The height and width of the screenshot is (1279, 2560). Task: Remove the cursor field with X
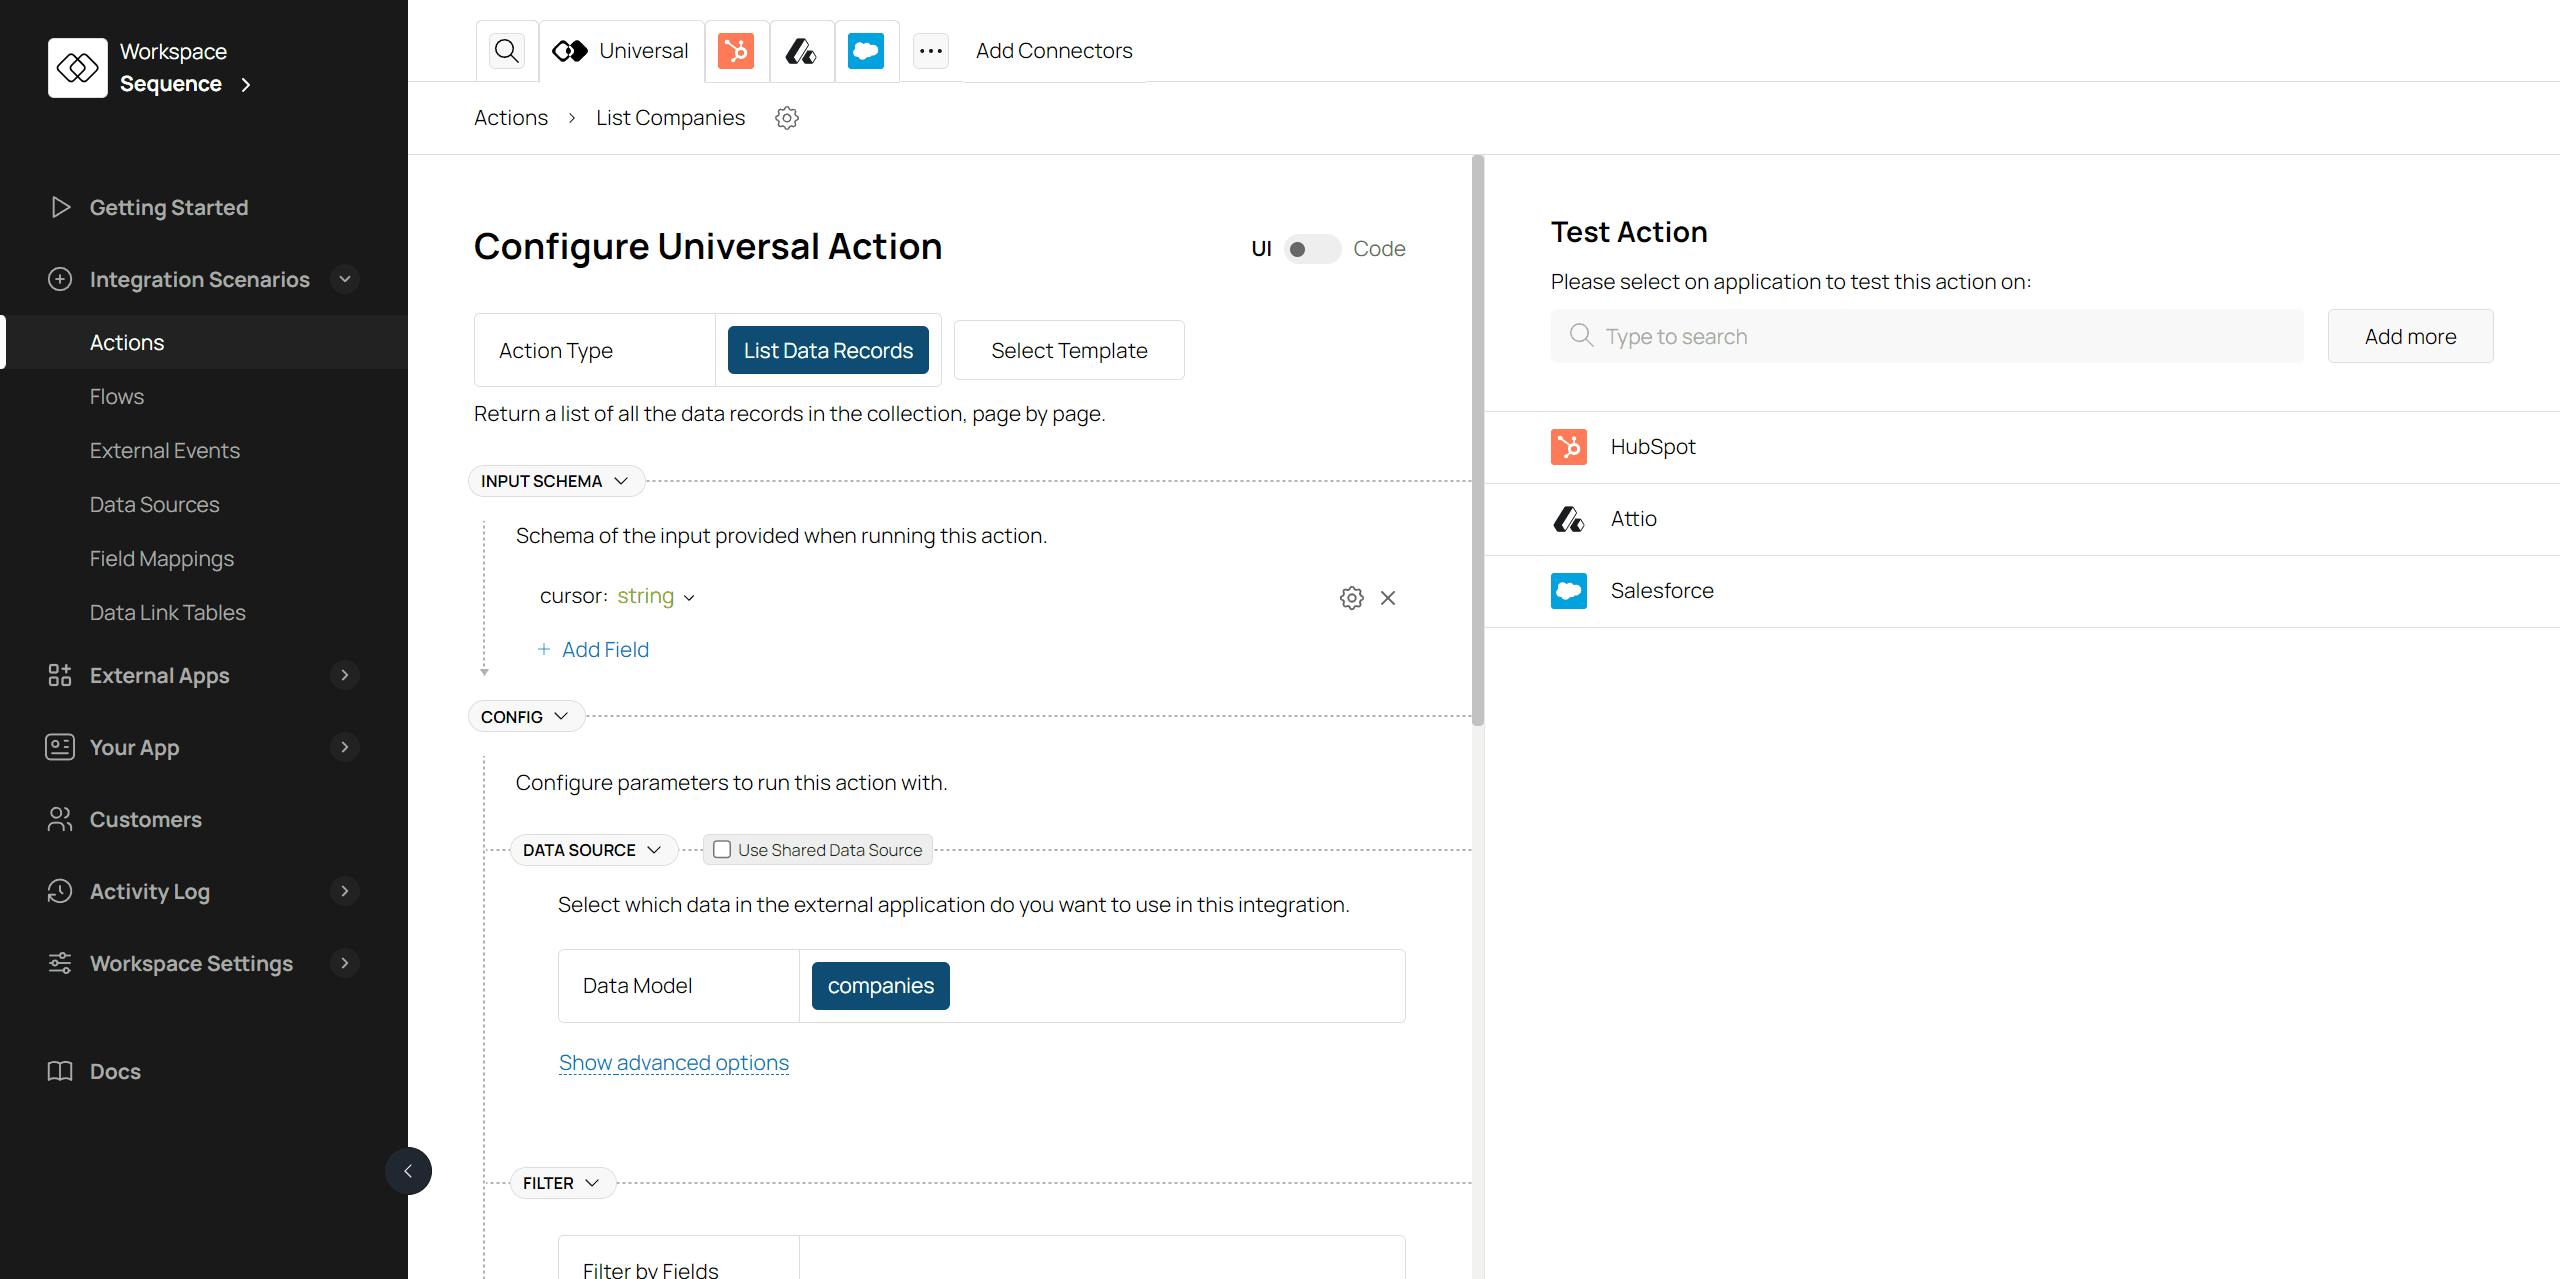pos(1388,598)
